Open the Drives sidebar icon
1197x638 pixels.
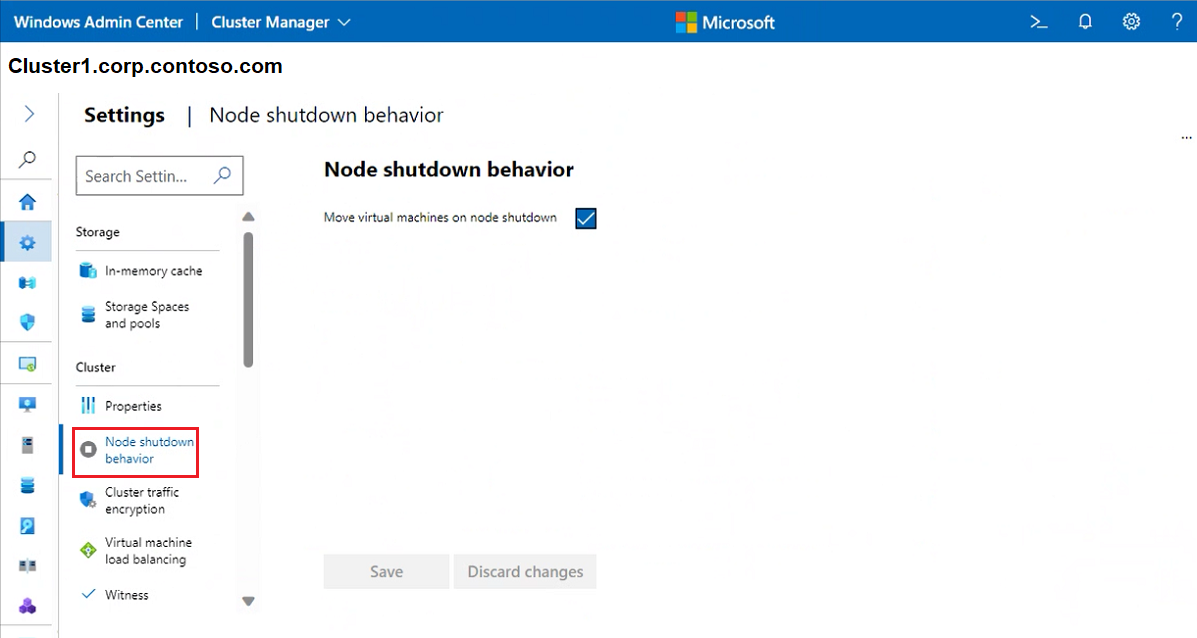pos(27,526)
